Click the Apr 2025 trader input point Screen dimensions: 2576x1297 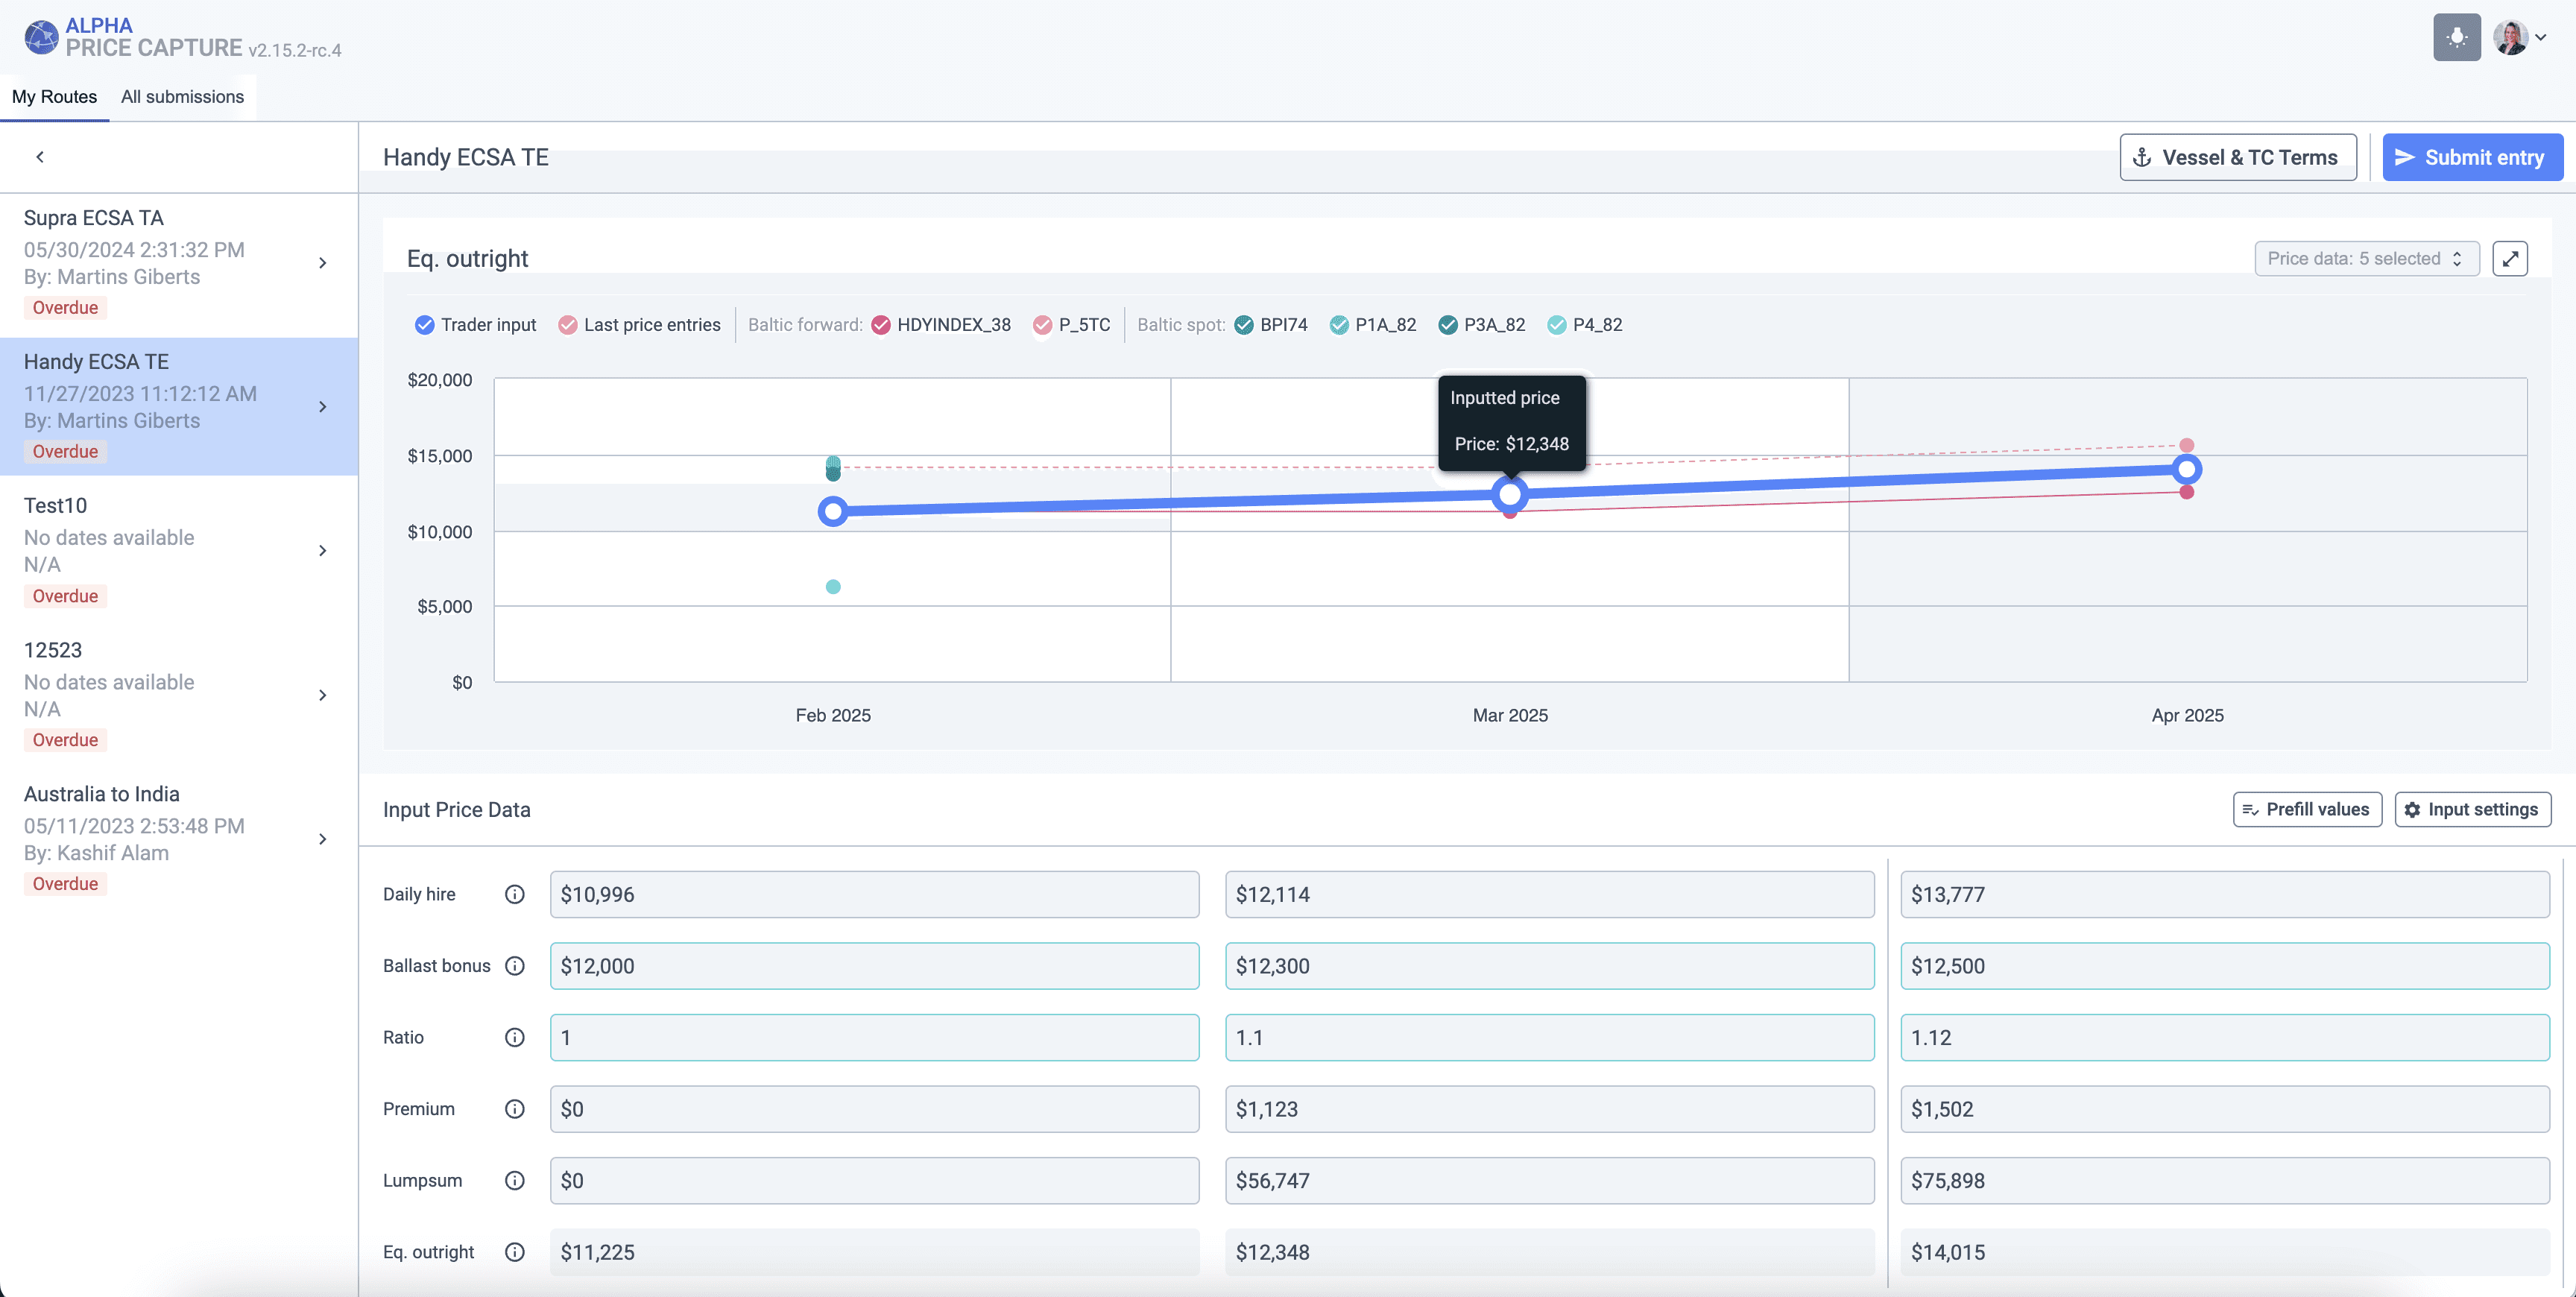[2186, 469]
